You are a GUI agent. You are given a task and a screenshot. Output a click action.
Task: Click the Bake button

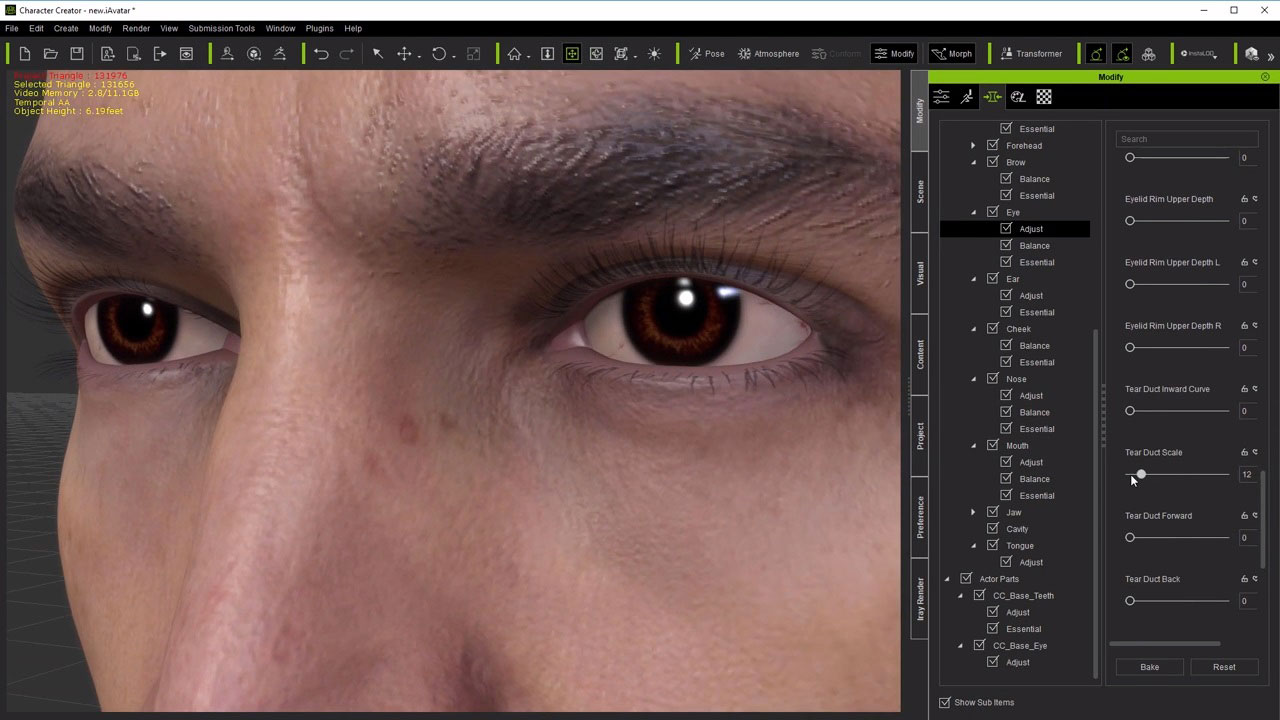coord(1150,667)
